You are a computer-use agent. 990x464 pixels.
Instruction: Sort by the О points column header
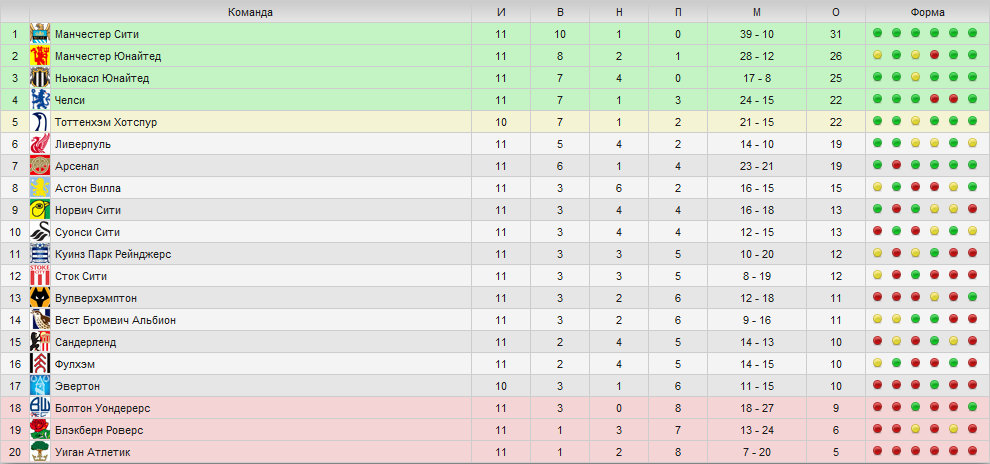coord(836,12)
